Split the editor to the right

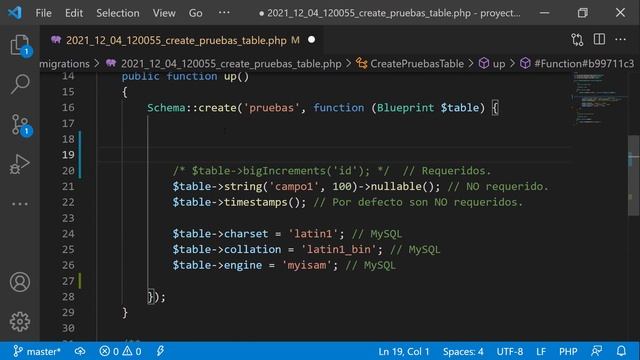(x=599, y=40)
